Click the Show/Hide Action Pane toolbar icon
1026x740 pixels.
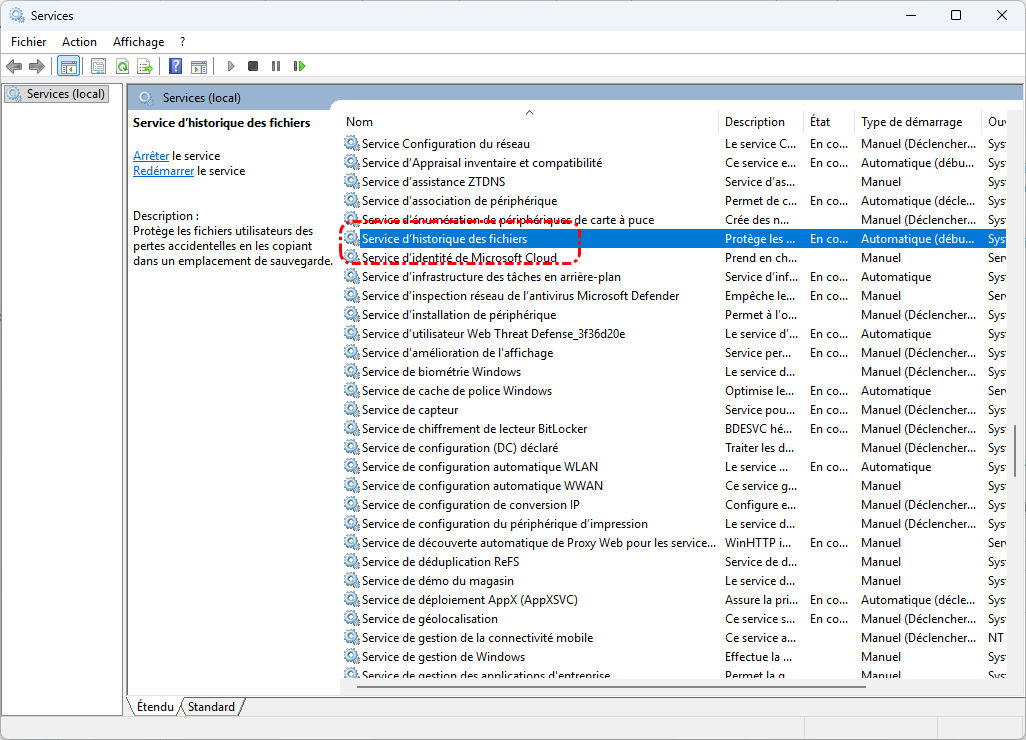[x=198, y=66]
